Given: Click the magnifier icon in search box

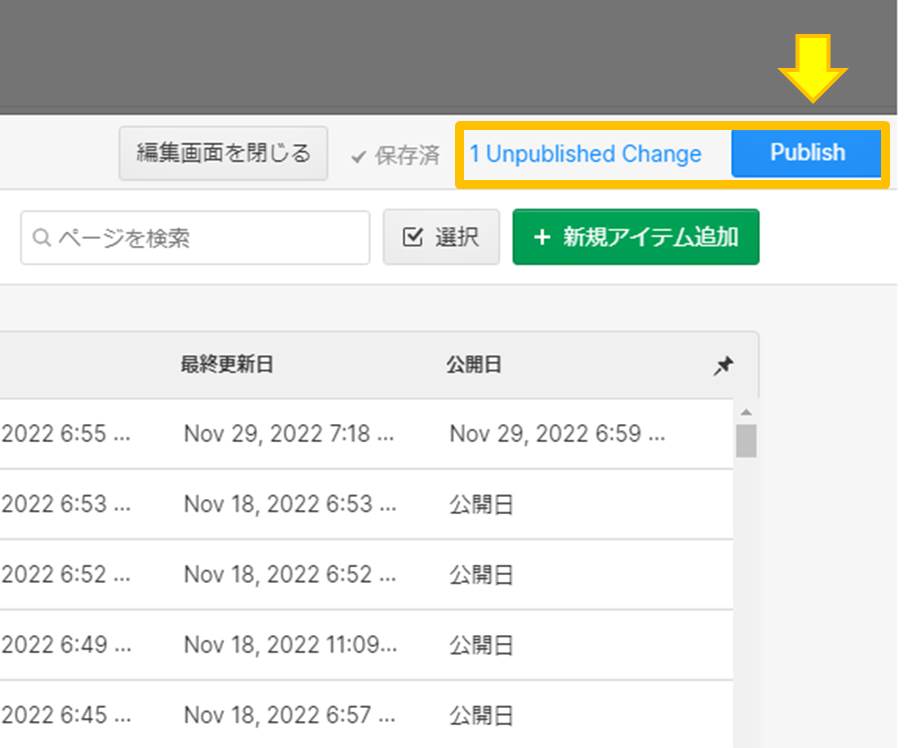Looking at the screenshot, I should [x=42, y=237].
